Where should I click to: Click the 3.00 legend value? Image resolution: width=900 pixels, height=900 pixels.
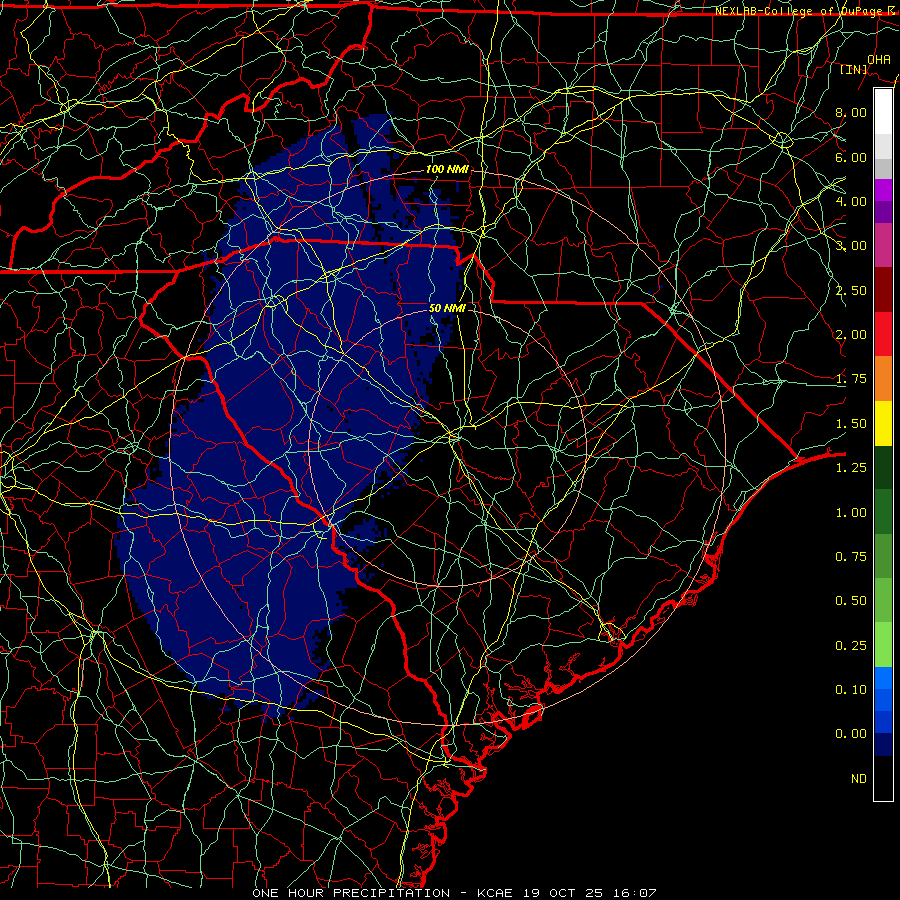click(x=851, y=245)
